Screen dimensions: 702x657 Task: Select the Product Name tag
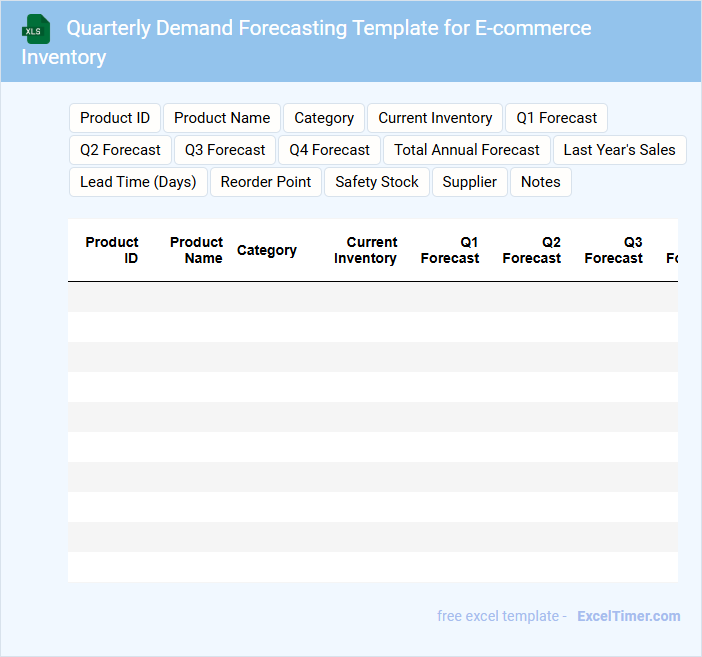pos(222,118)
